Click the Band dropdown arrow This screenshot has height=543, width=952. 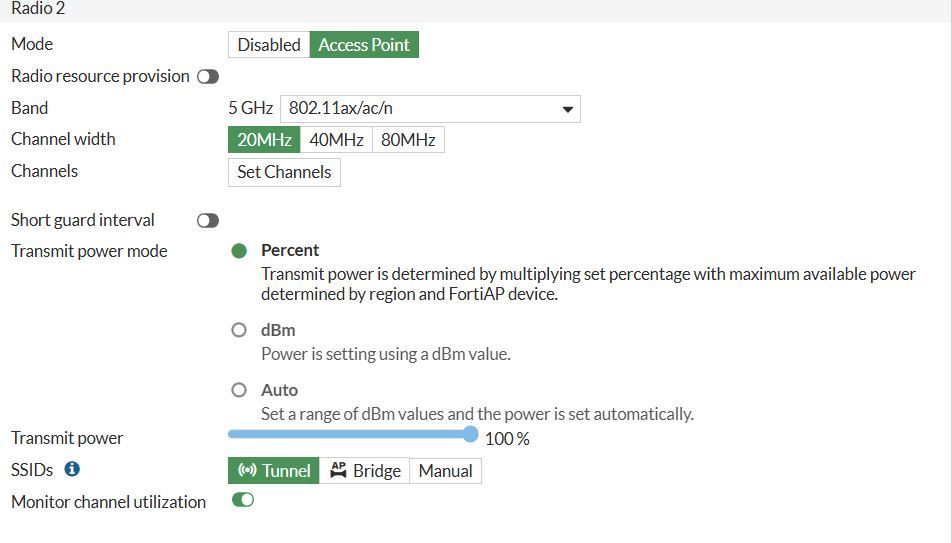[567, 109]
